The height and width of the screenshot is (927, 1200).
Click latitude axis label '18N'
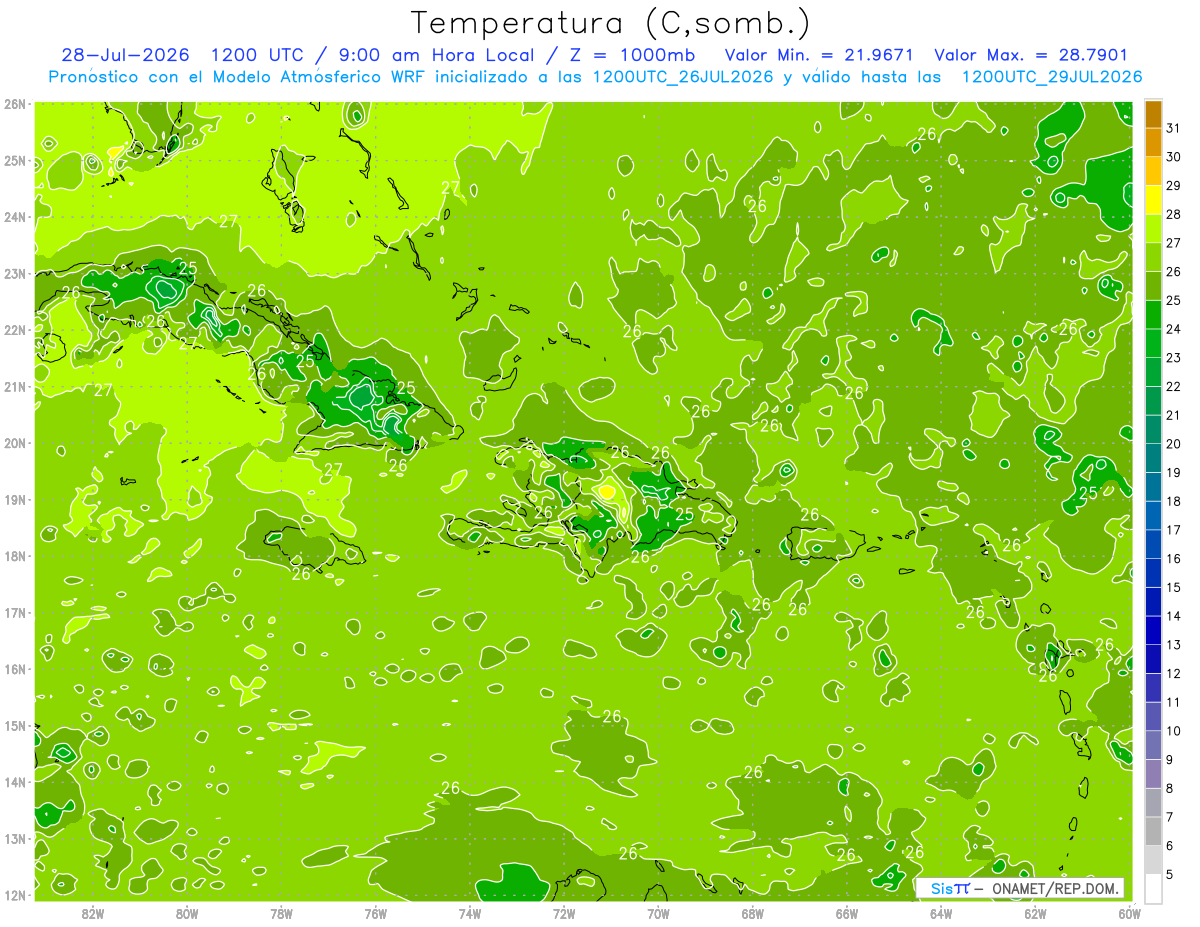(15, 556)
